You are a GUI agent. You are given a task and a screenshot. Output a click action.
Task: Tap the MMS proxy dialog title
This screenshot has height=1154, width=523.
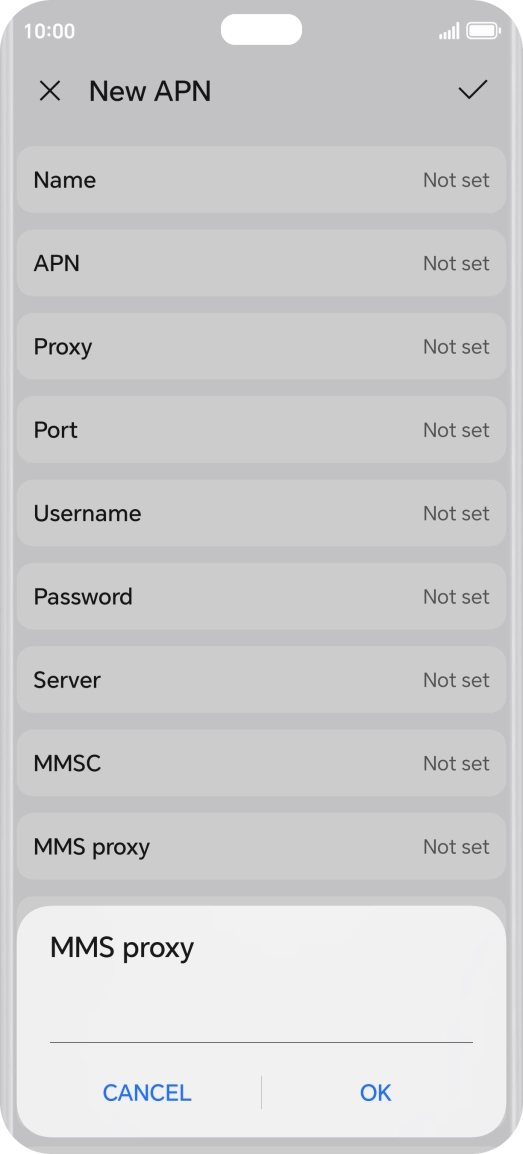click(122, 948)
